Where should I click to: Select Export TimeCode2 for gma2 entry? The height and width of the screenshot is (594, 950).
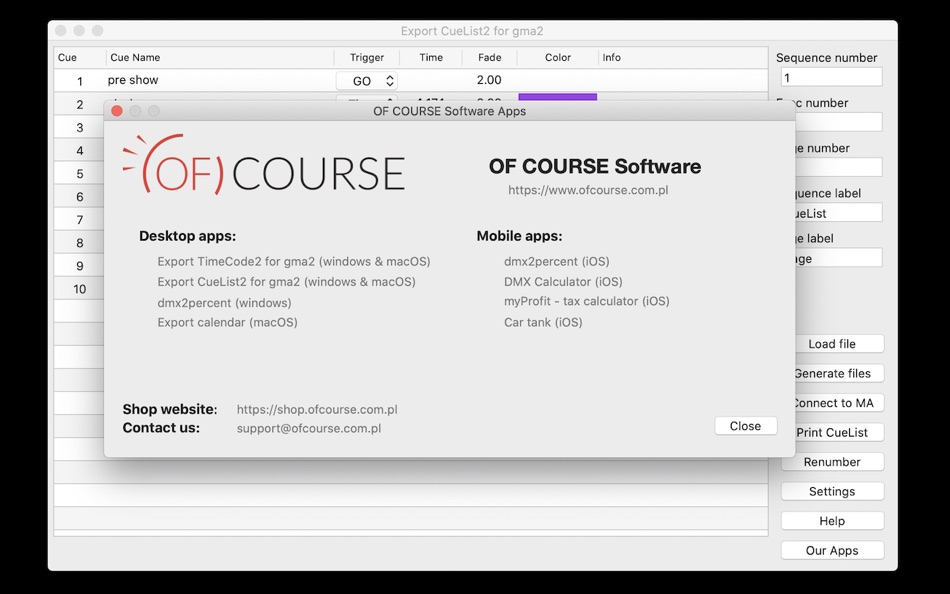pyautogui.click(x=294, y=262)
